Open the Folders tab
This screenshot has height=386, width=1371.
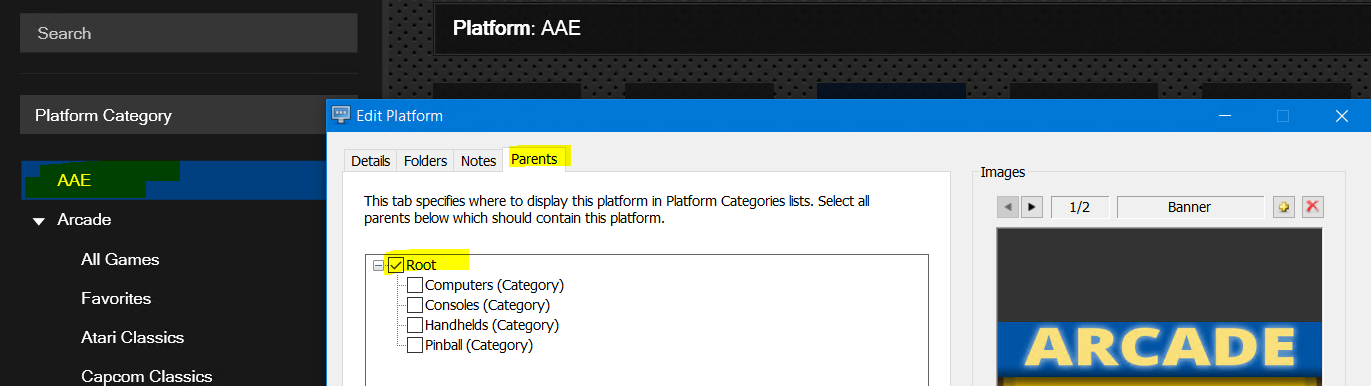click(x=426, y=161)
